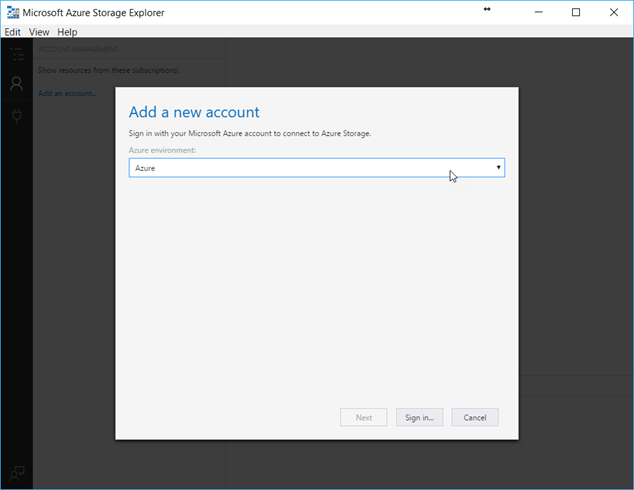Click the 'Add a new account' heading
Viewport: 634px width, 490px height.
click(194, 112)
